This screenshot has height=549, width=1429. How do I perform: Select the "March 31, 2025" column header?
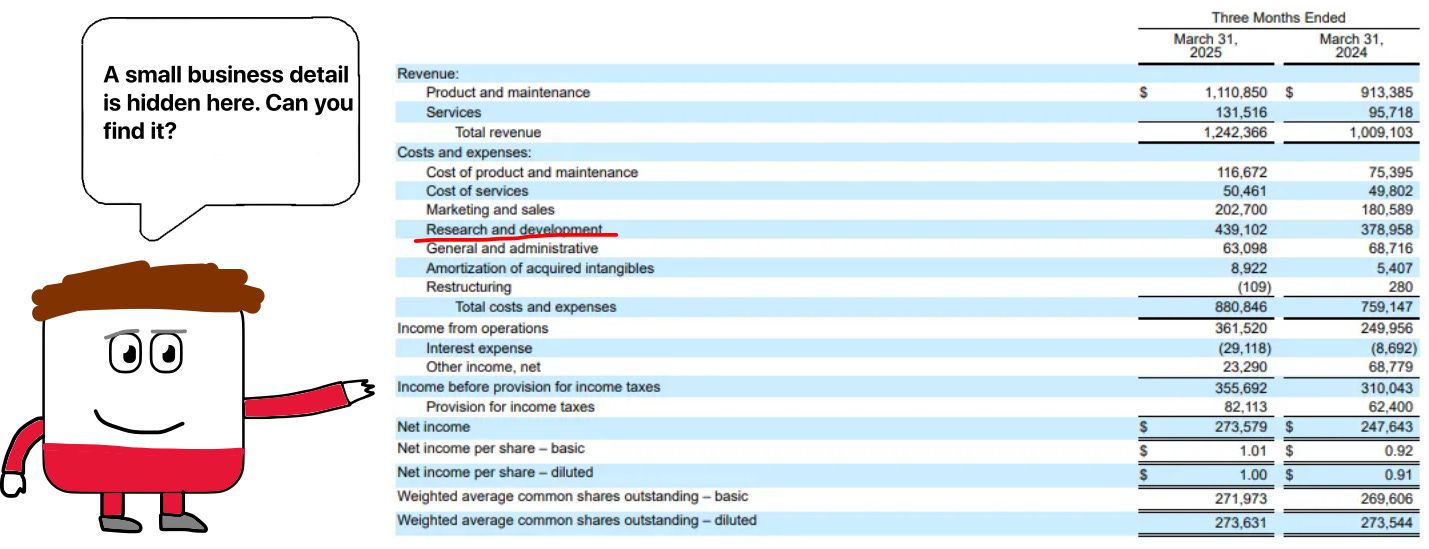1205,46
